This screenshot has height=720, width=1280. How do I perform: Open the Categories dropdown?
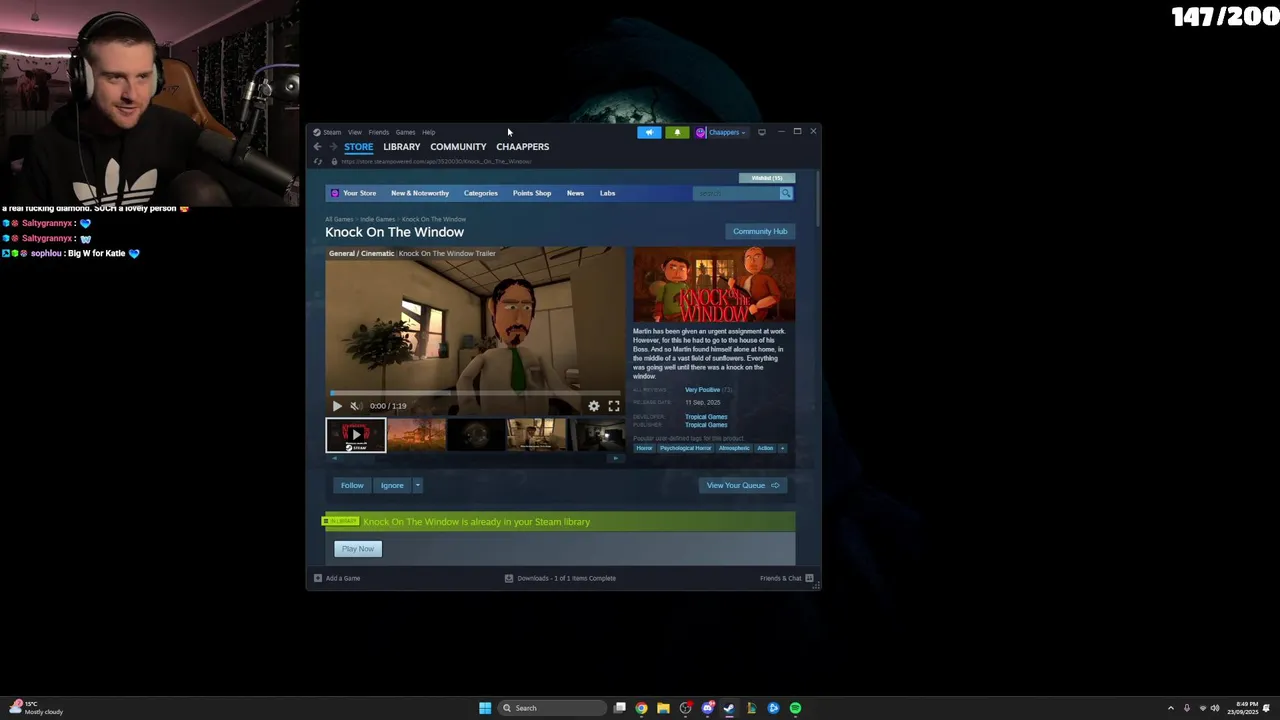click(480, 193)
